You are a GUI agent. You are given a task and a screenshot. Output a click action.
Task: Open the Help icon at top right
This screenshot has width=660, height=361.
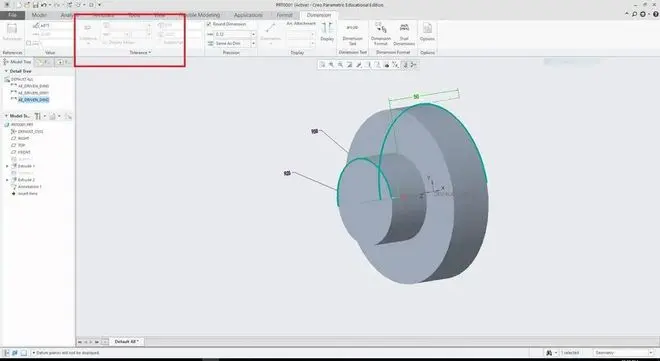(655, 14)
